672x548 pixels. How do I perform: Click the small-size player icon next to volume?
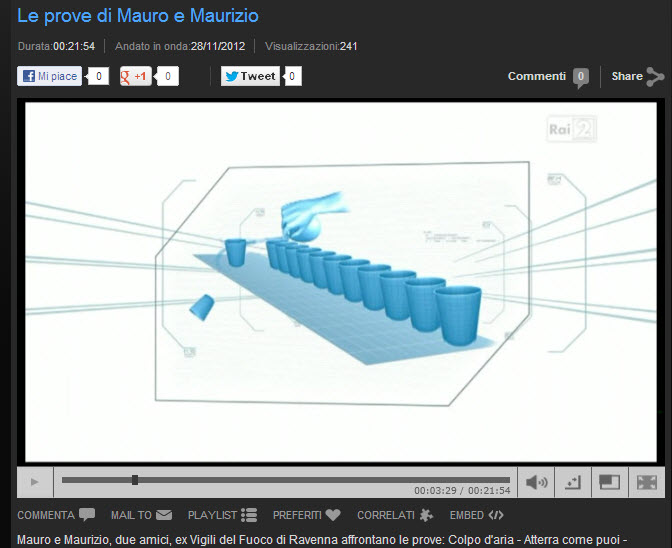point(573,482)
